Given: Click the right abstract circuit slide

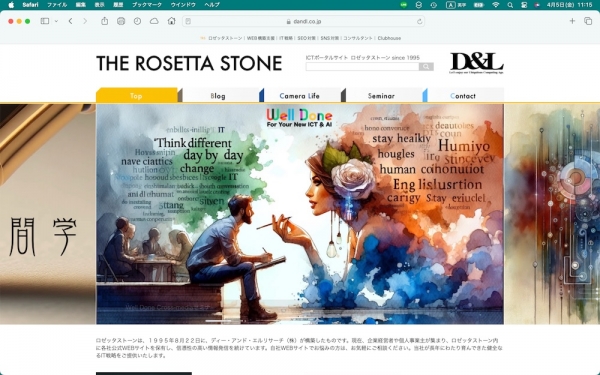Looking at the screenshot, I should point(552,214).
